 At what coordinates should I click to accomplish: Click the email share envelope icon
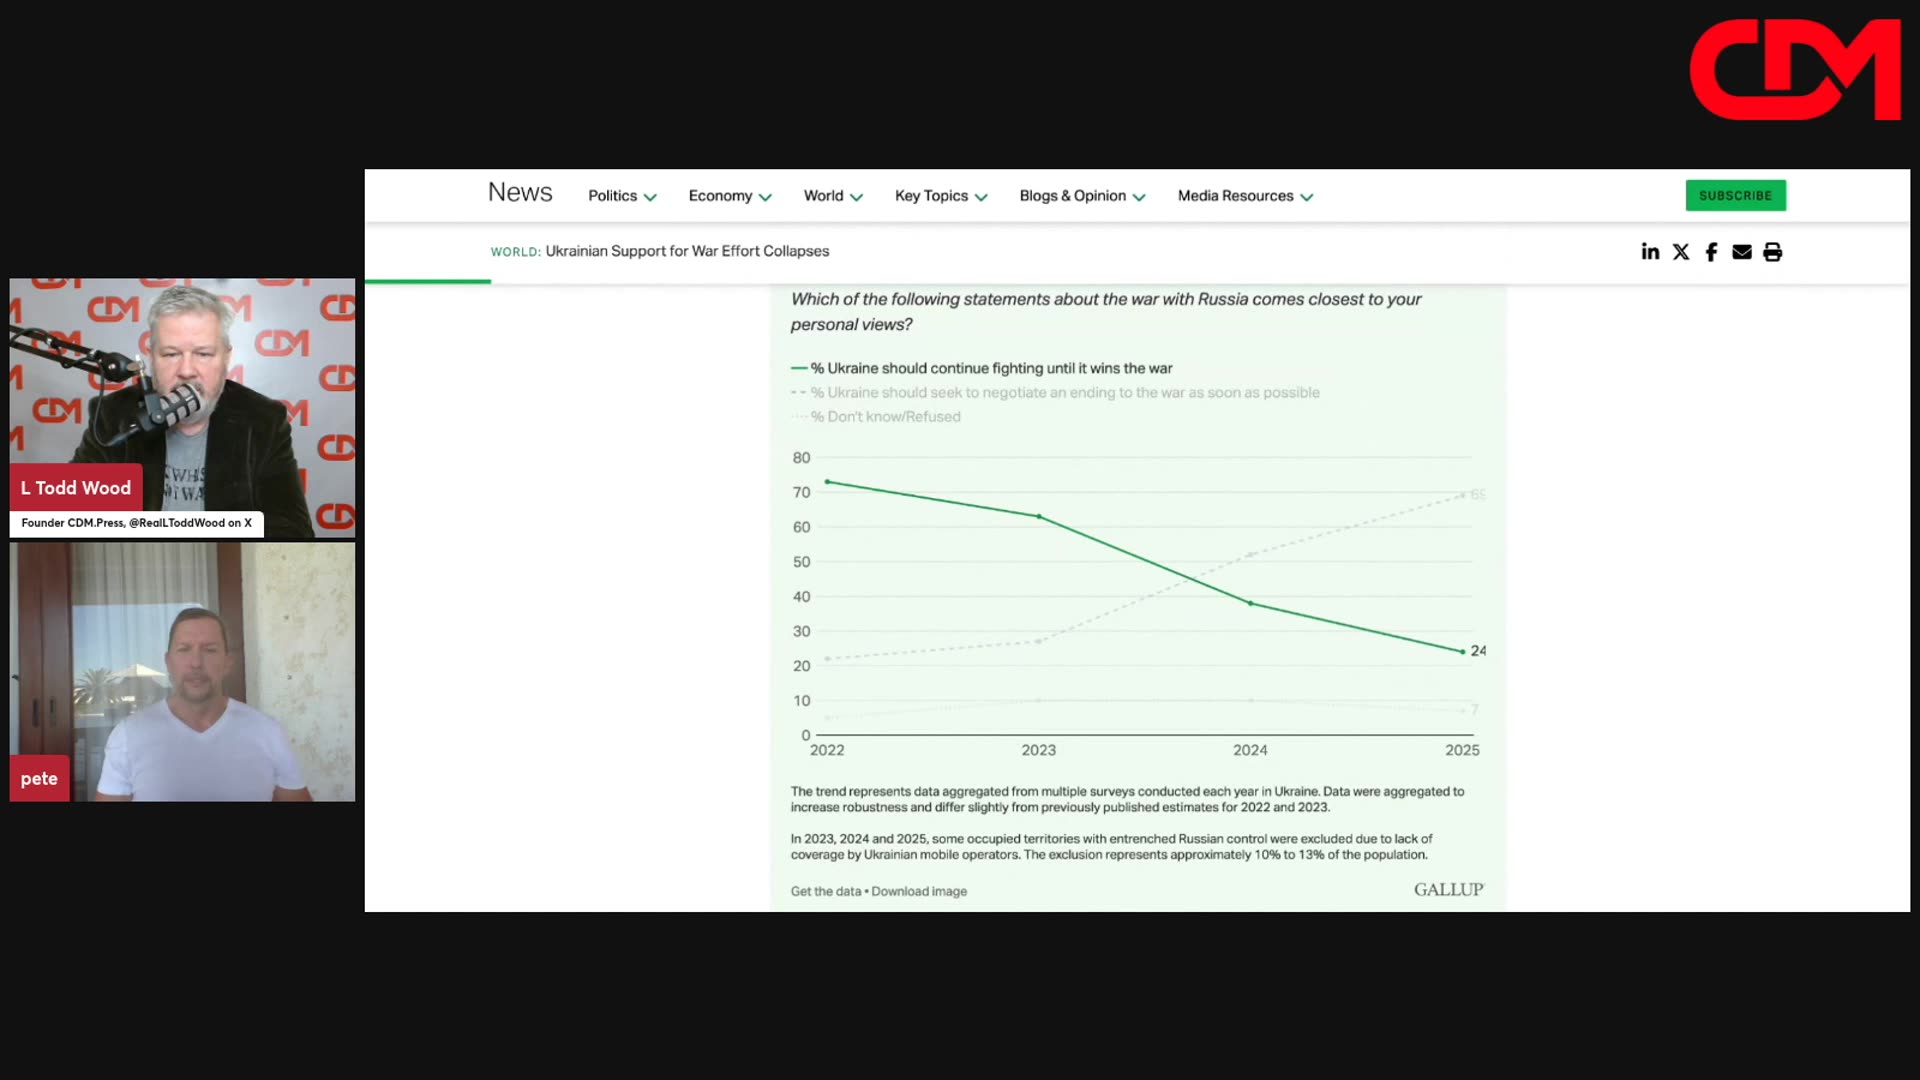click(1742, 252)
